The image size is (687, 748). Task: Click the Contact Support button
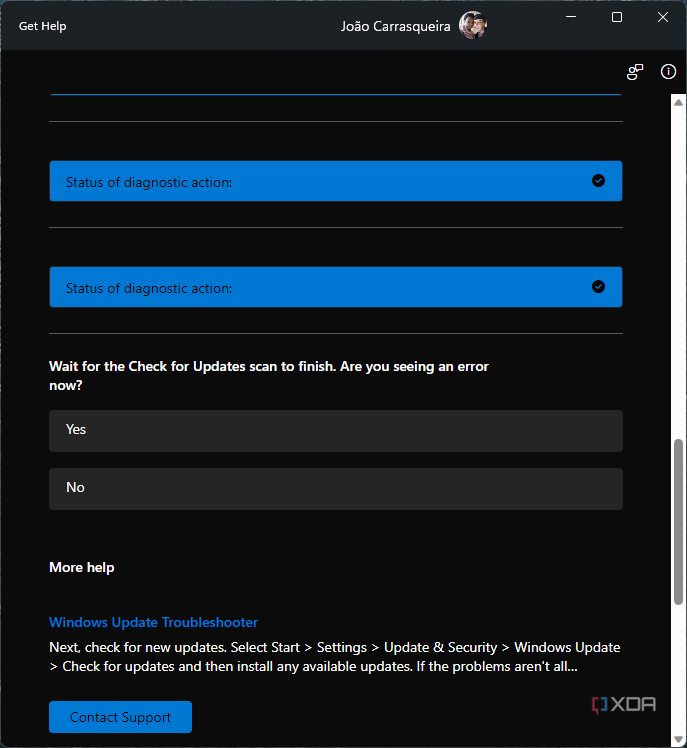coord(120,717)
